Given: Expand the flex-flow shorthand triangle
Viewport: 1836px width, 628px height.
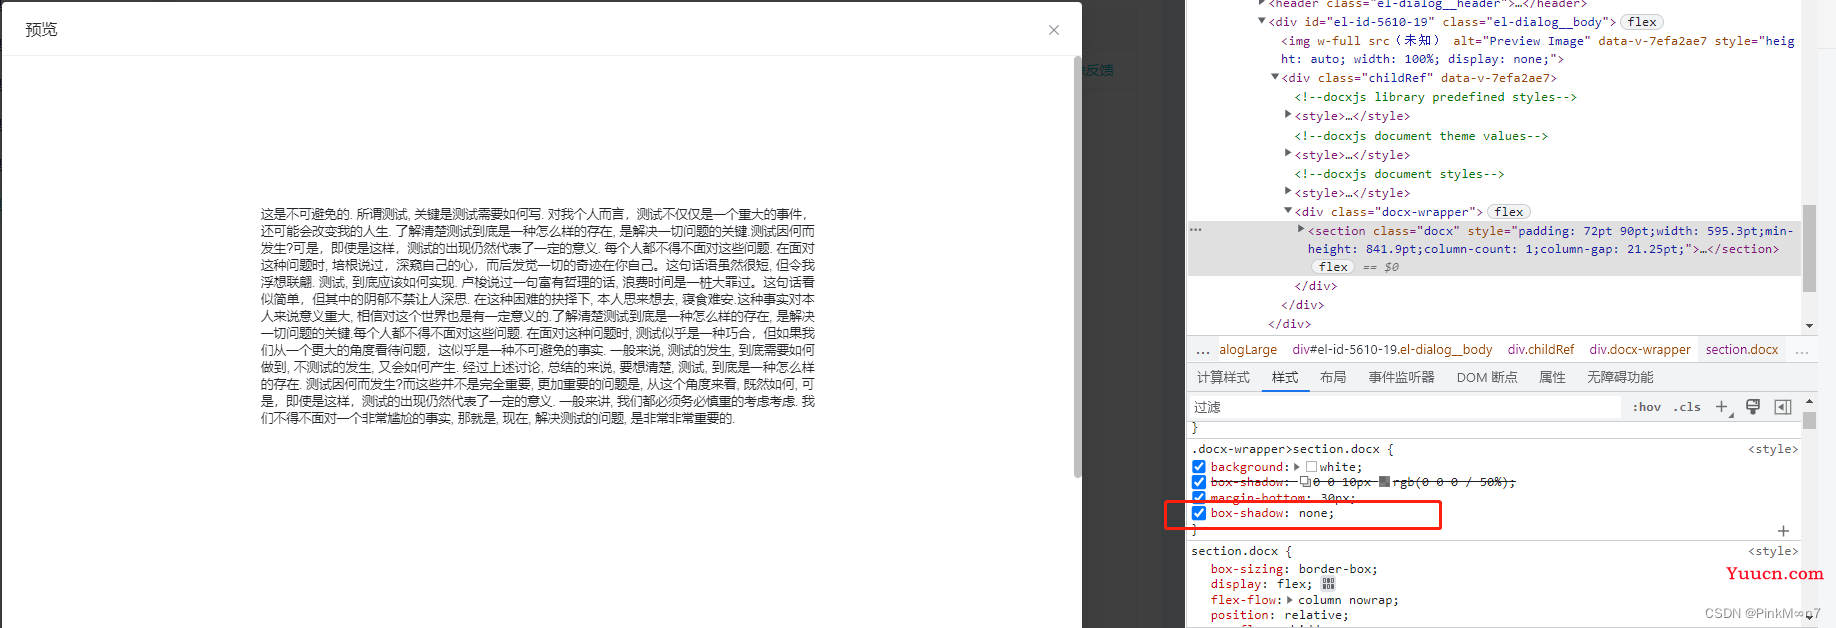Looking at the screenshot, I should coord(1290,600).
